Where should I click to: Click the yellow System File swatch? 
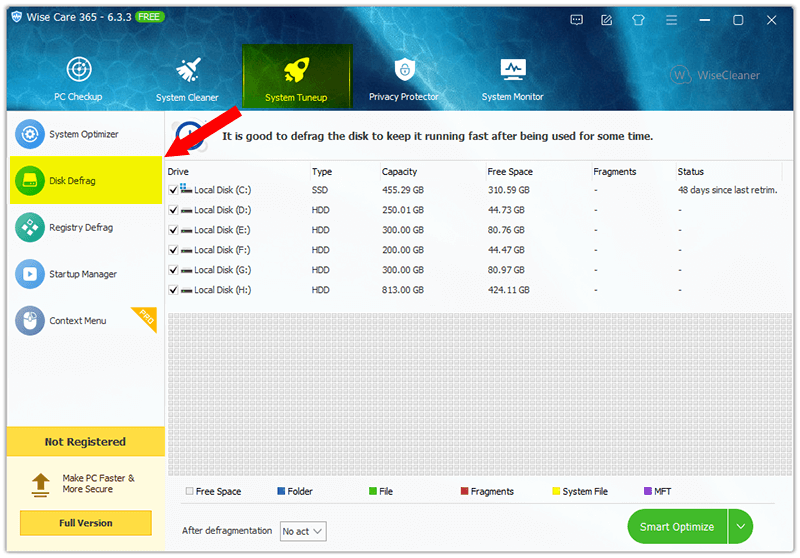pyautogui.click(x=556, y=491)
